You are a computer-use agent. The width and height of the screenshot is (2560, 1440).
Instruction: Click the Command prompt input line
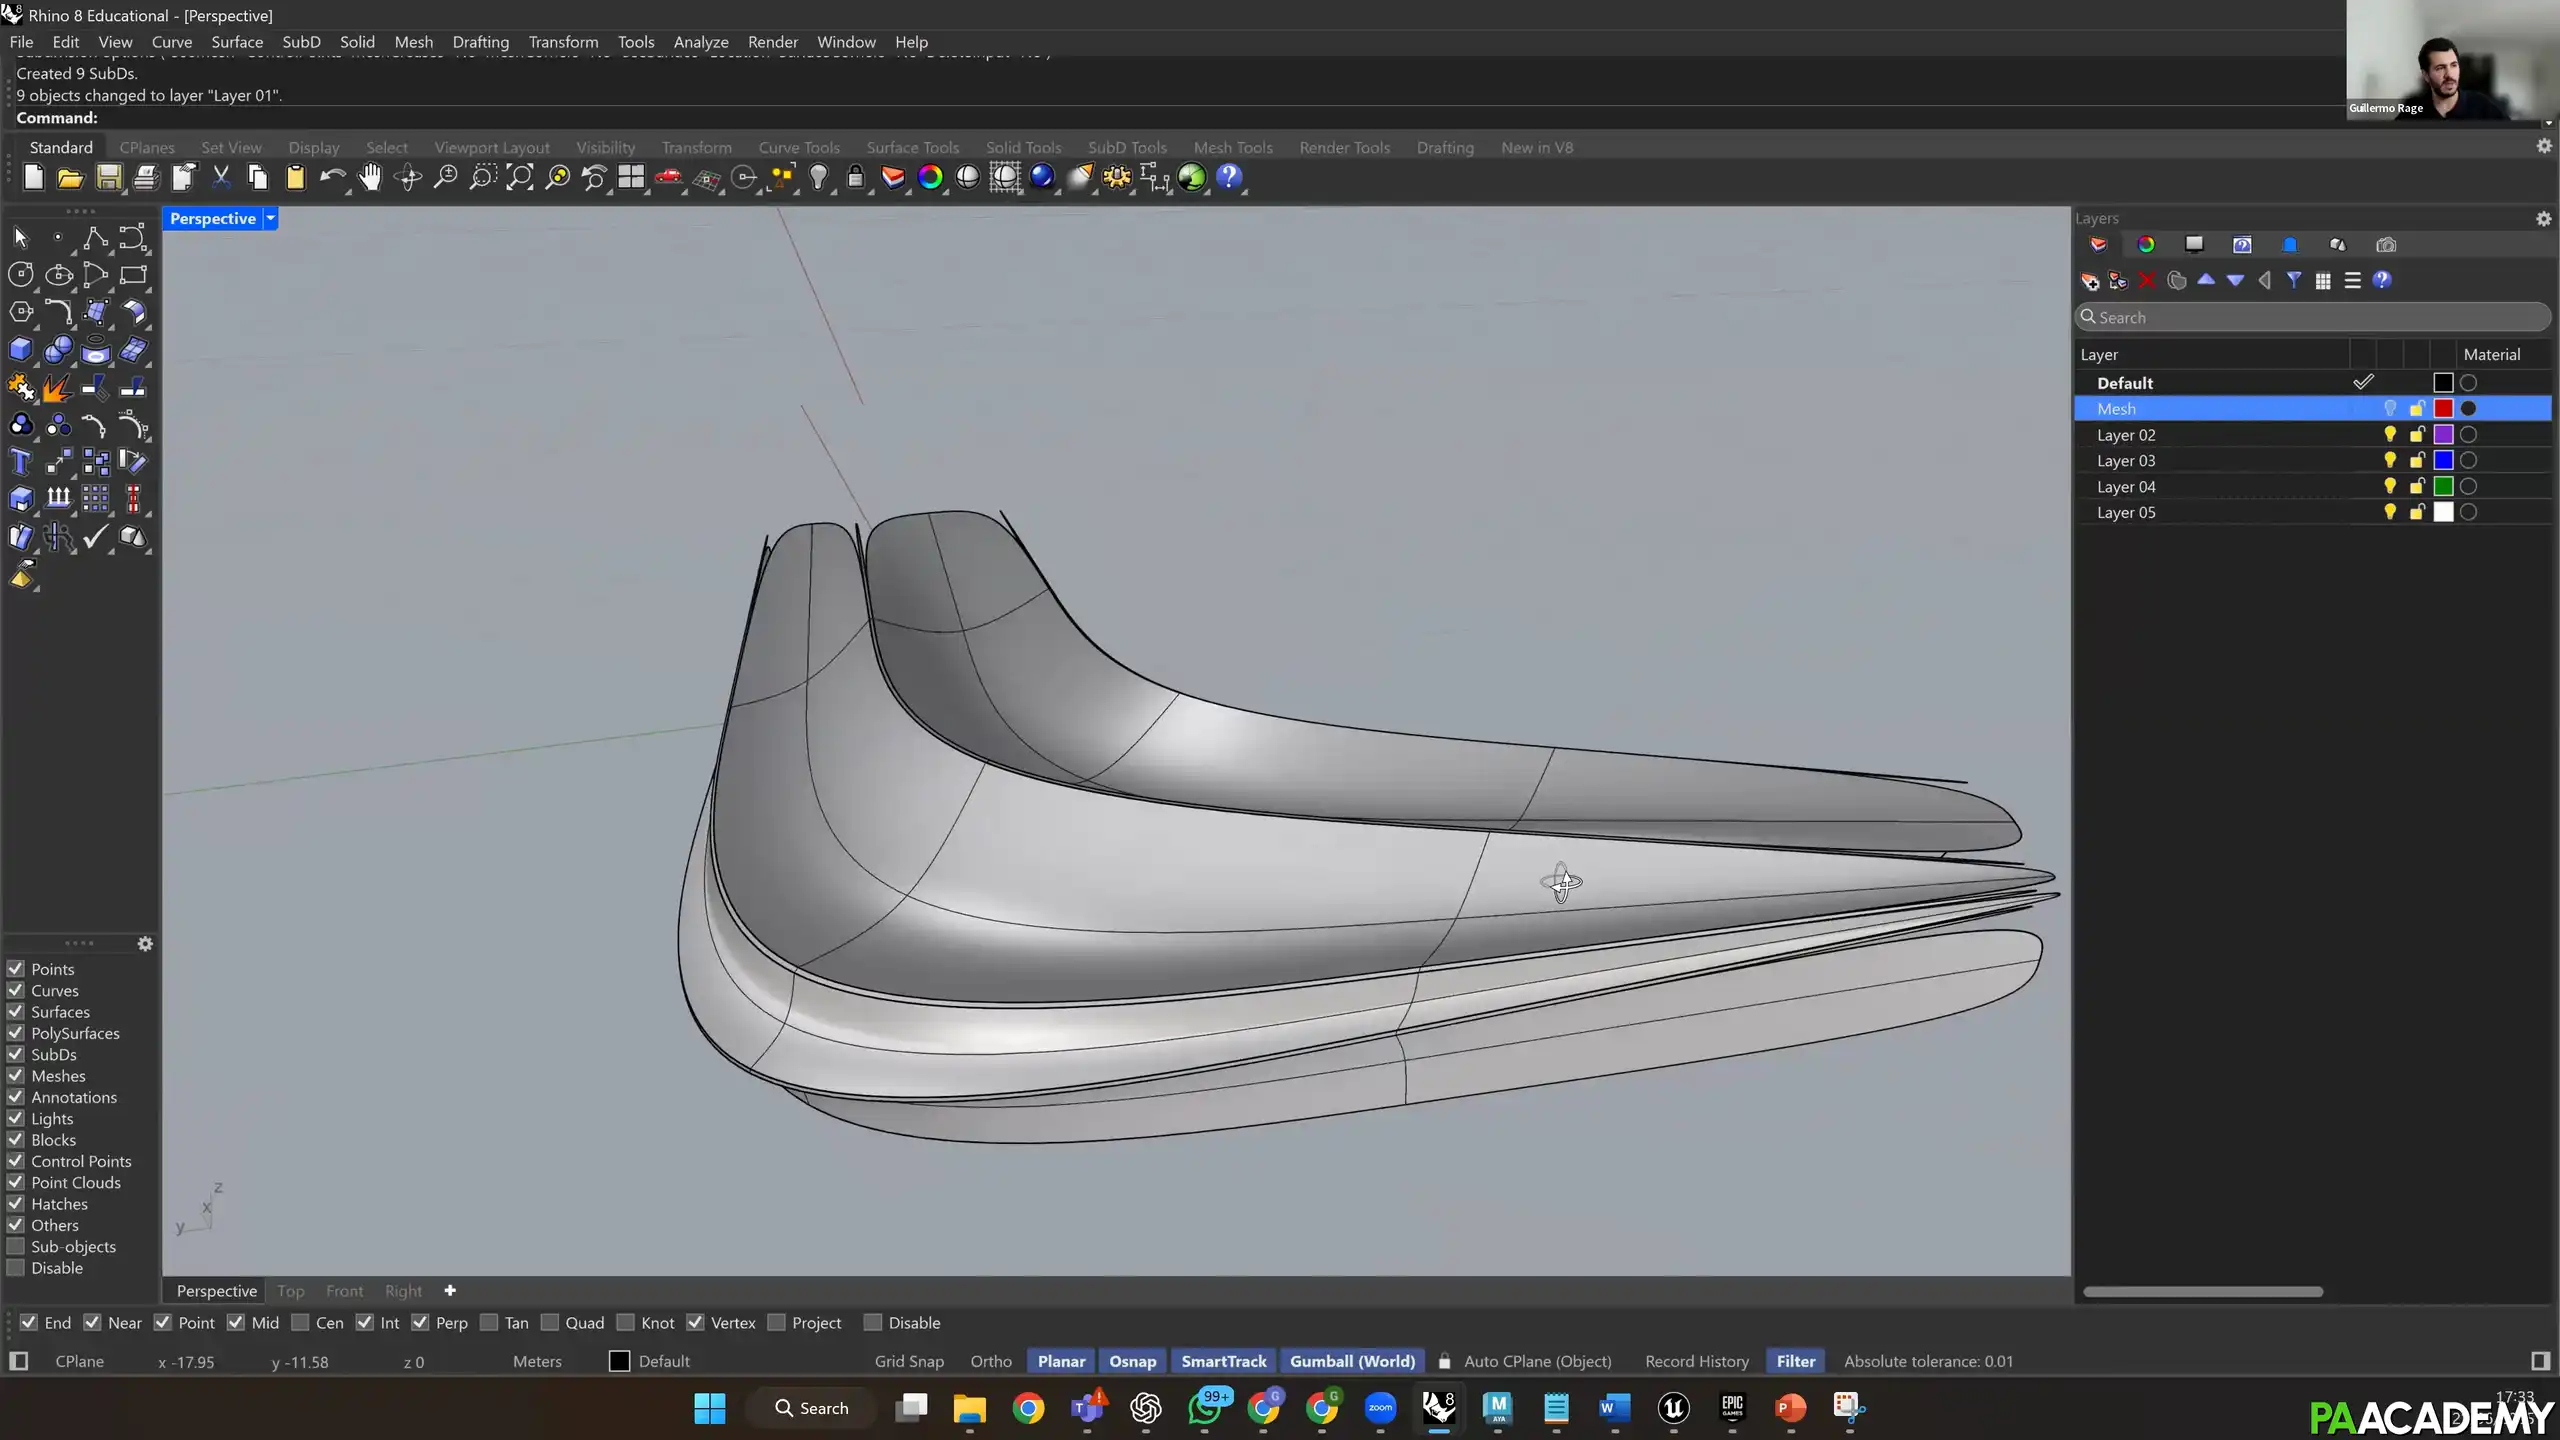tap(1180, 118)
